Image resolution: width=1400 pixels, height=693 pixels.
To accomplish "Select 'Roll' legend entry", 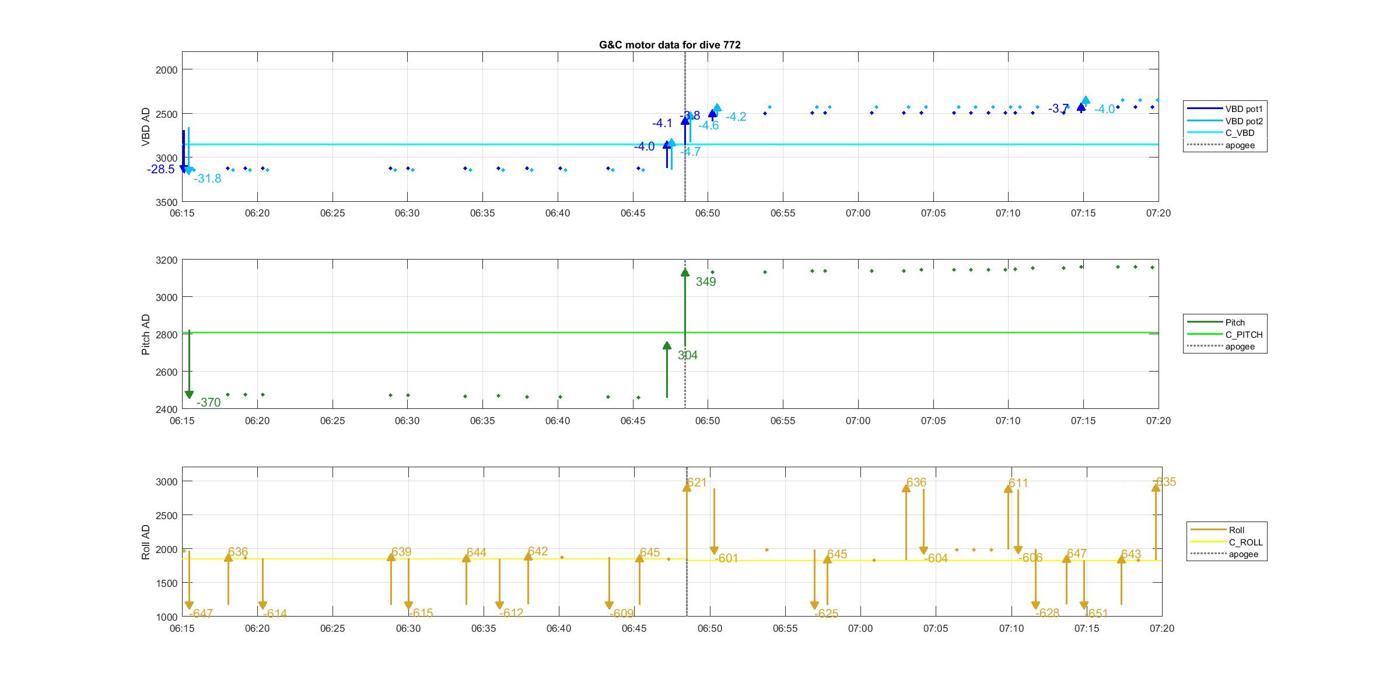I will 1237,529.
